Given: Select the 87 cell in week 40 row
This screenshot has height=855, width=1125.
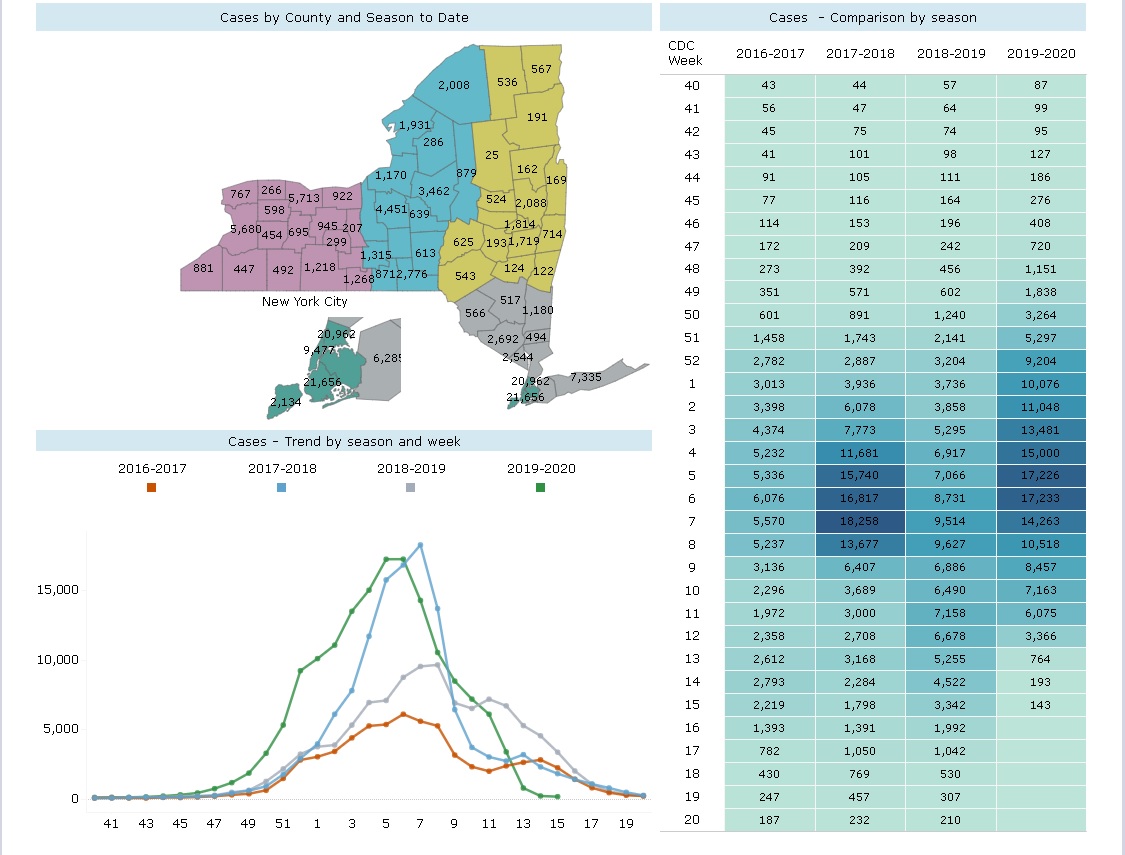Looking at the screenshot, I should [1041, 85].
